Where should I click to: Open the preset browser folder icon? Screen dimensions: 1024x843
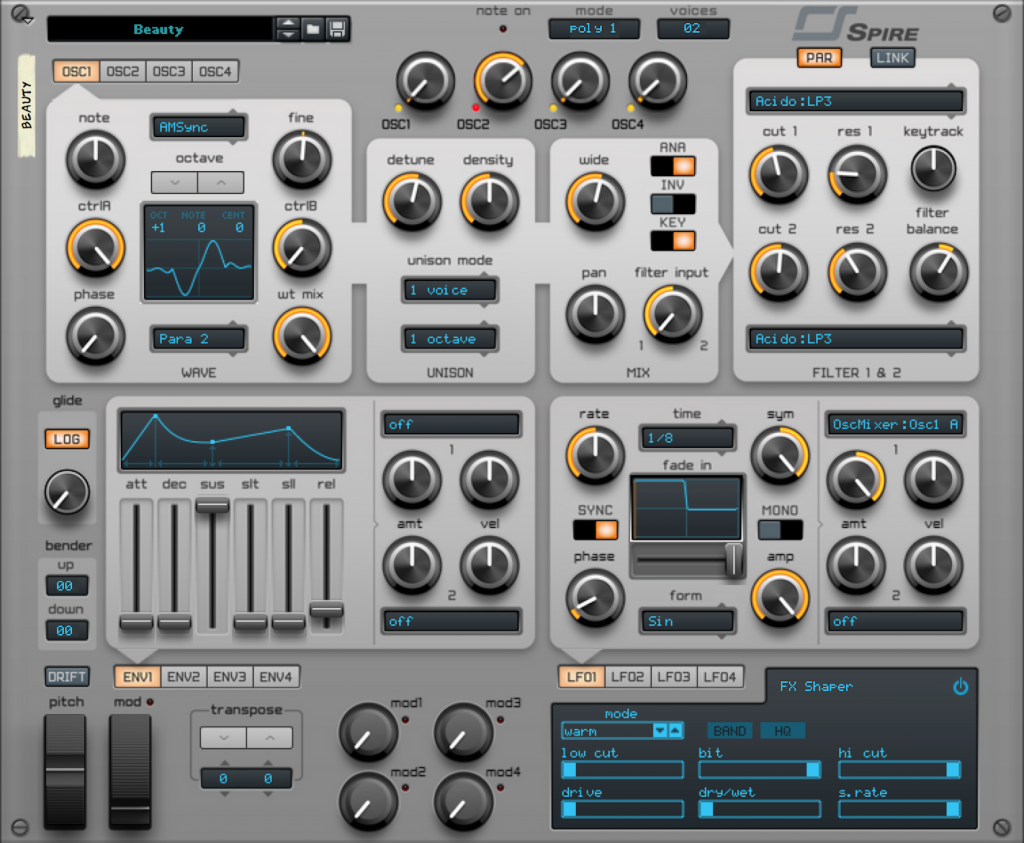tap(313, 29)
